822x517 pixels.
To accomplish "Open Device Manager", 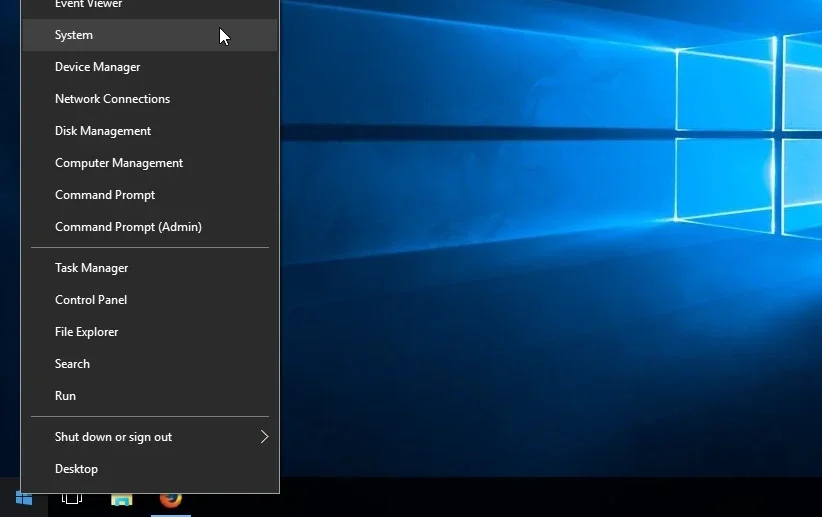I will point(97,67).
